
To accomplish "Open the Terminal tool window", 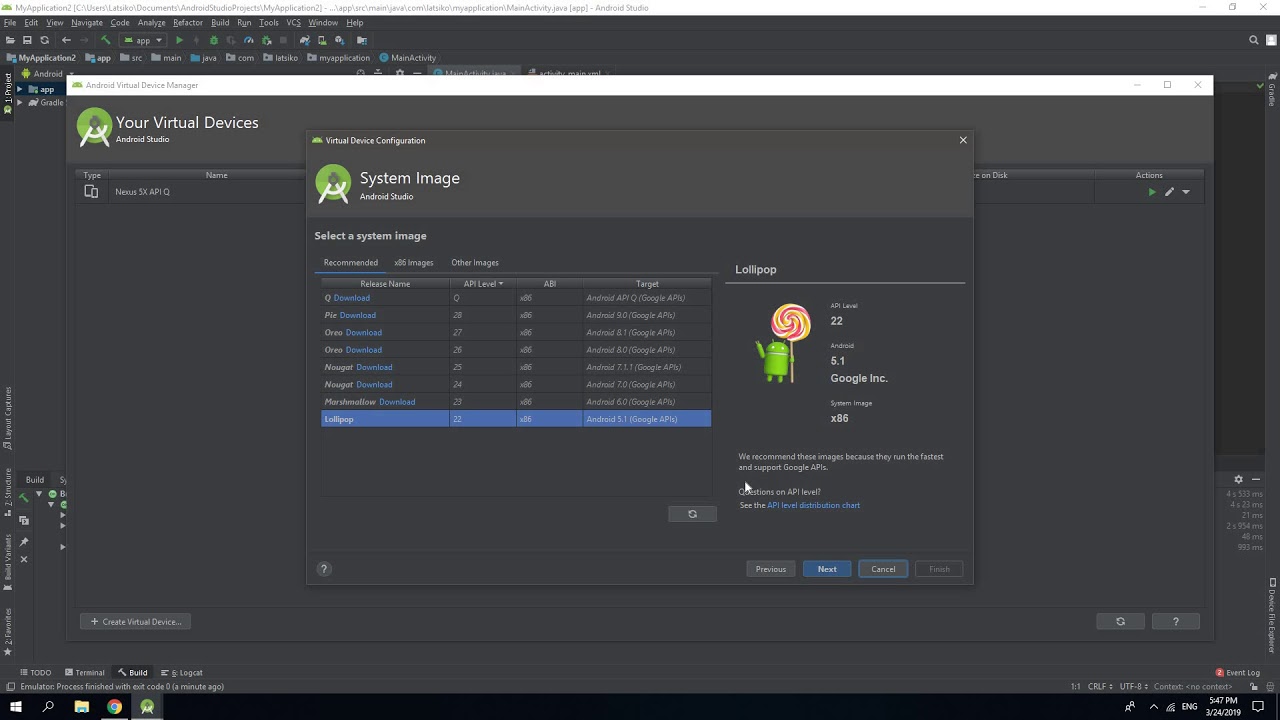I will pos(84,673).
